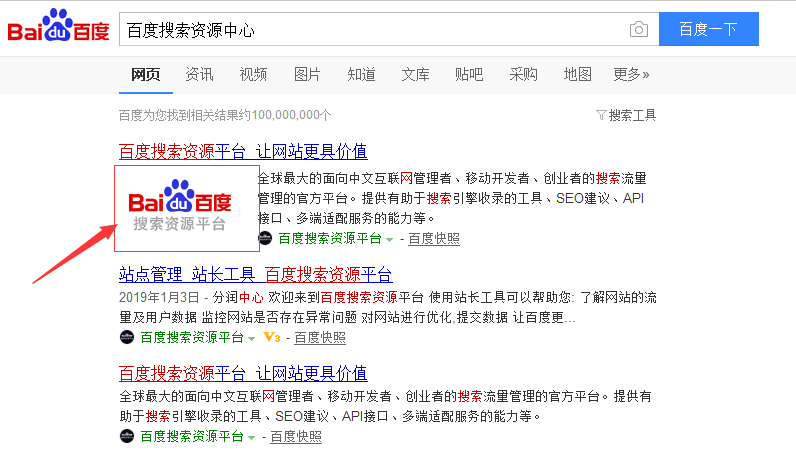Click the orange V3 credibility badge
Viewport: 796px width, 457px height.
click(x=271, y=337)
